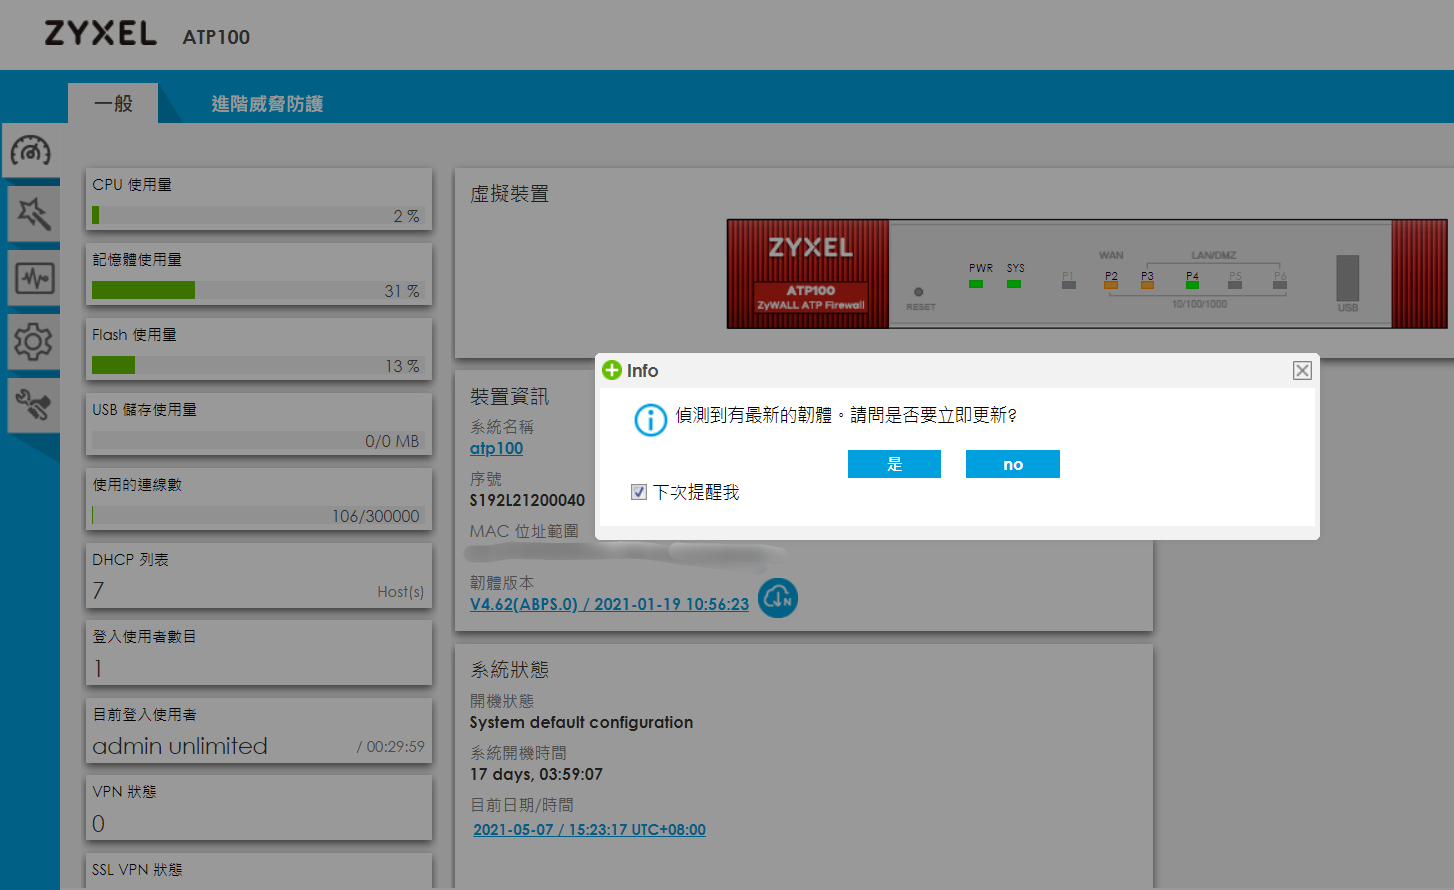The height and width of the screenshot is (890, 1454).
Task: Click the VPN 狀態 value 0
Action: (x=98, y=824)
